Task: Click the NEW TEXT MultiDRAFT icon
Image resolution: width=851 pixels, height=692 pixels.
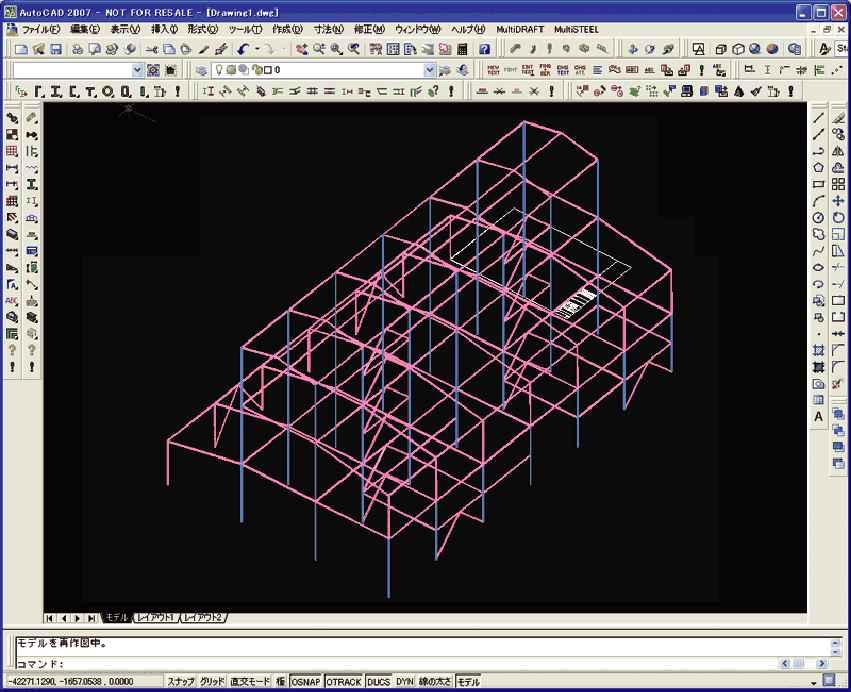Action: [493, 70]
